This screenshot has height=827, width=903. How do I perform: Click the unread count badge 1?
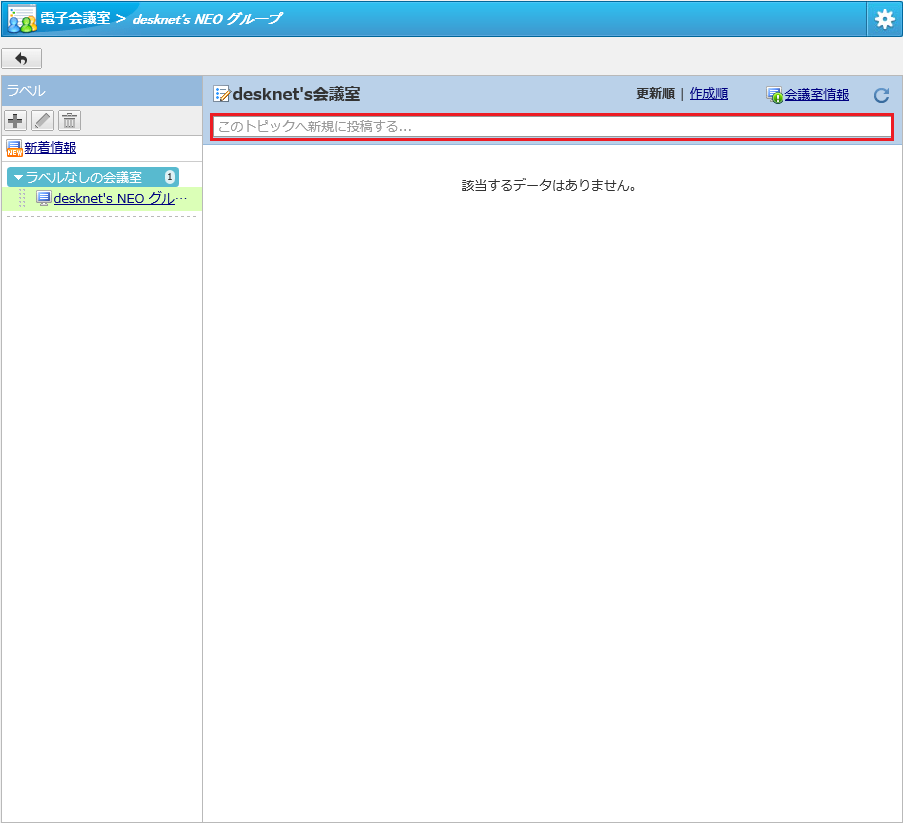pyautogui.click(x=169, y=177)
